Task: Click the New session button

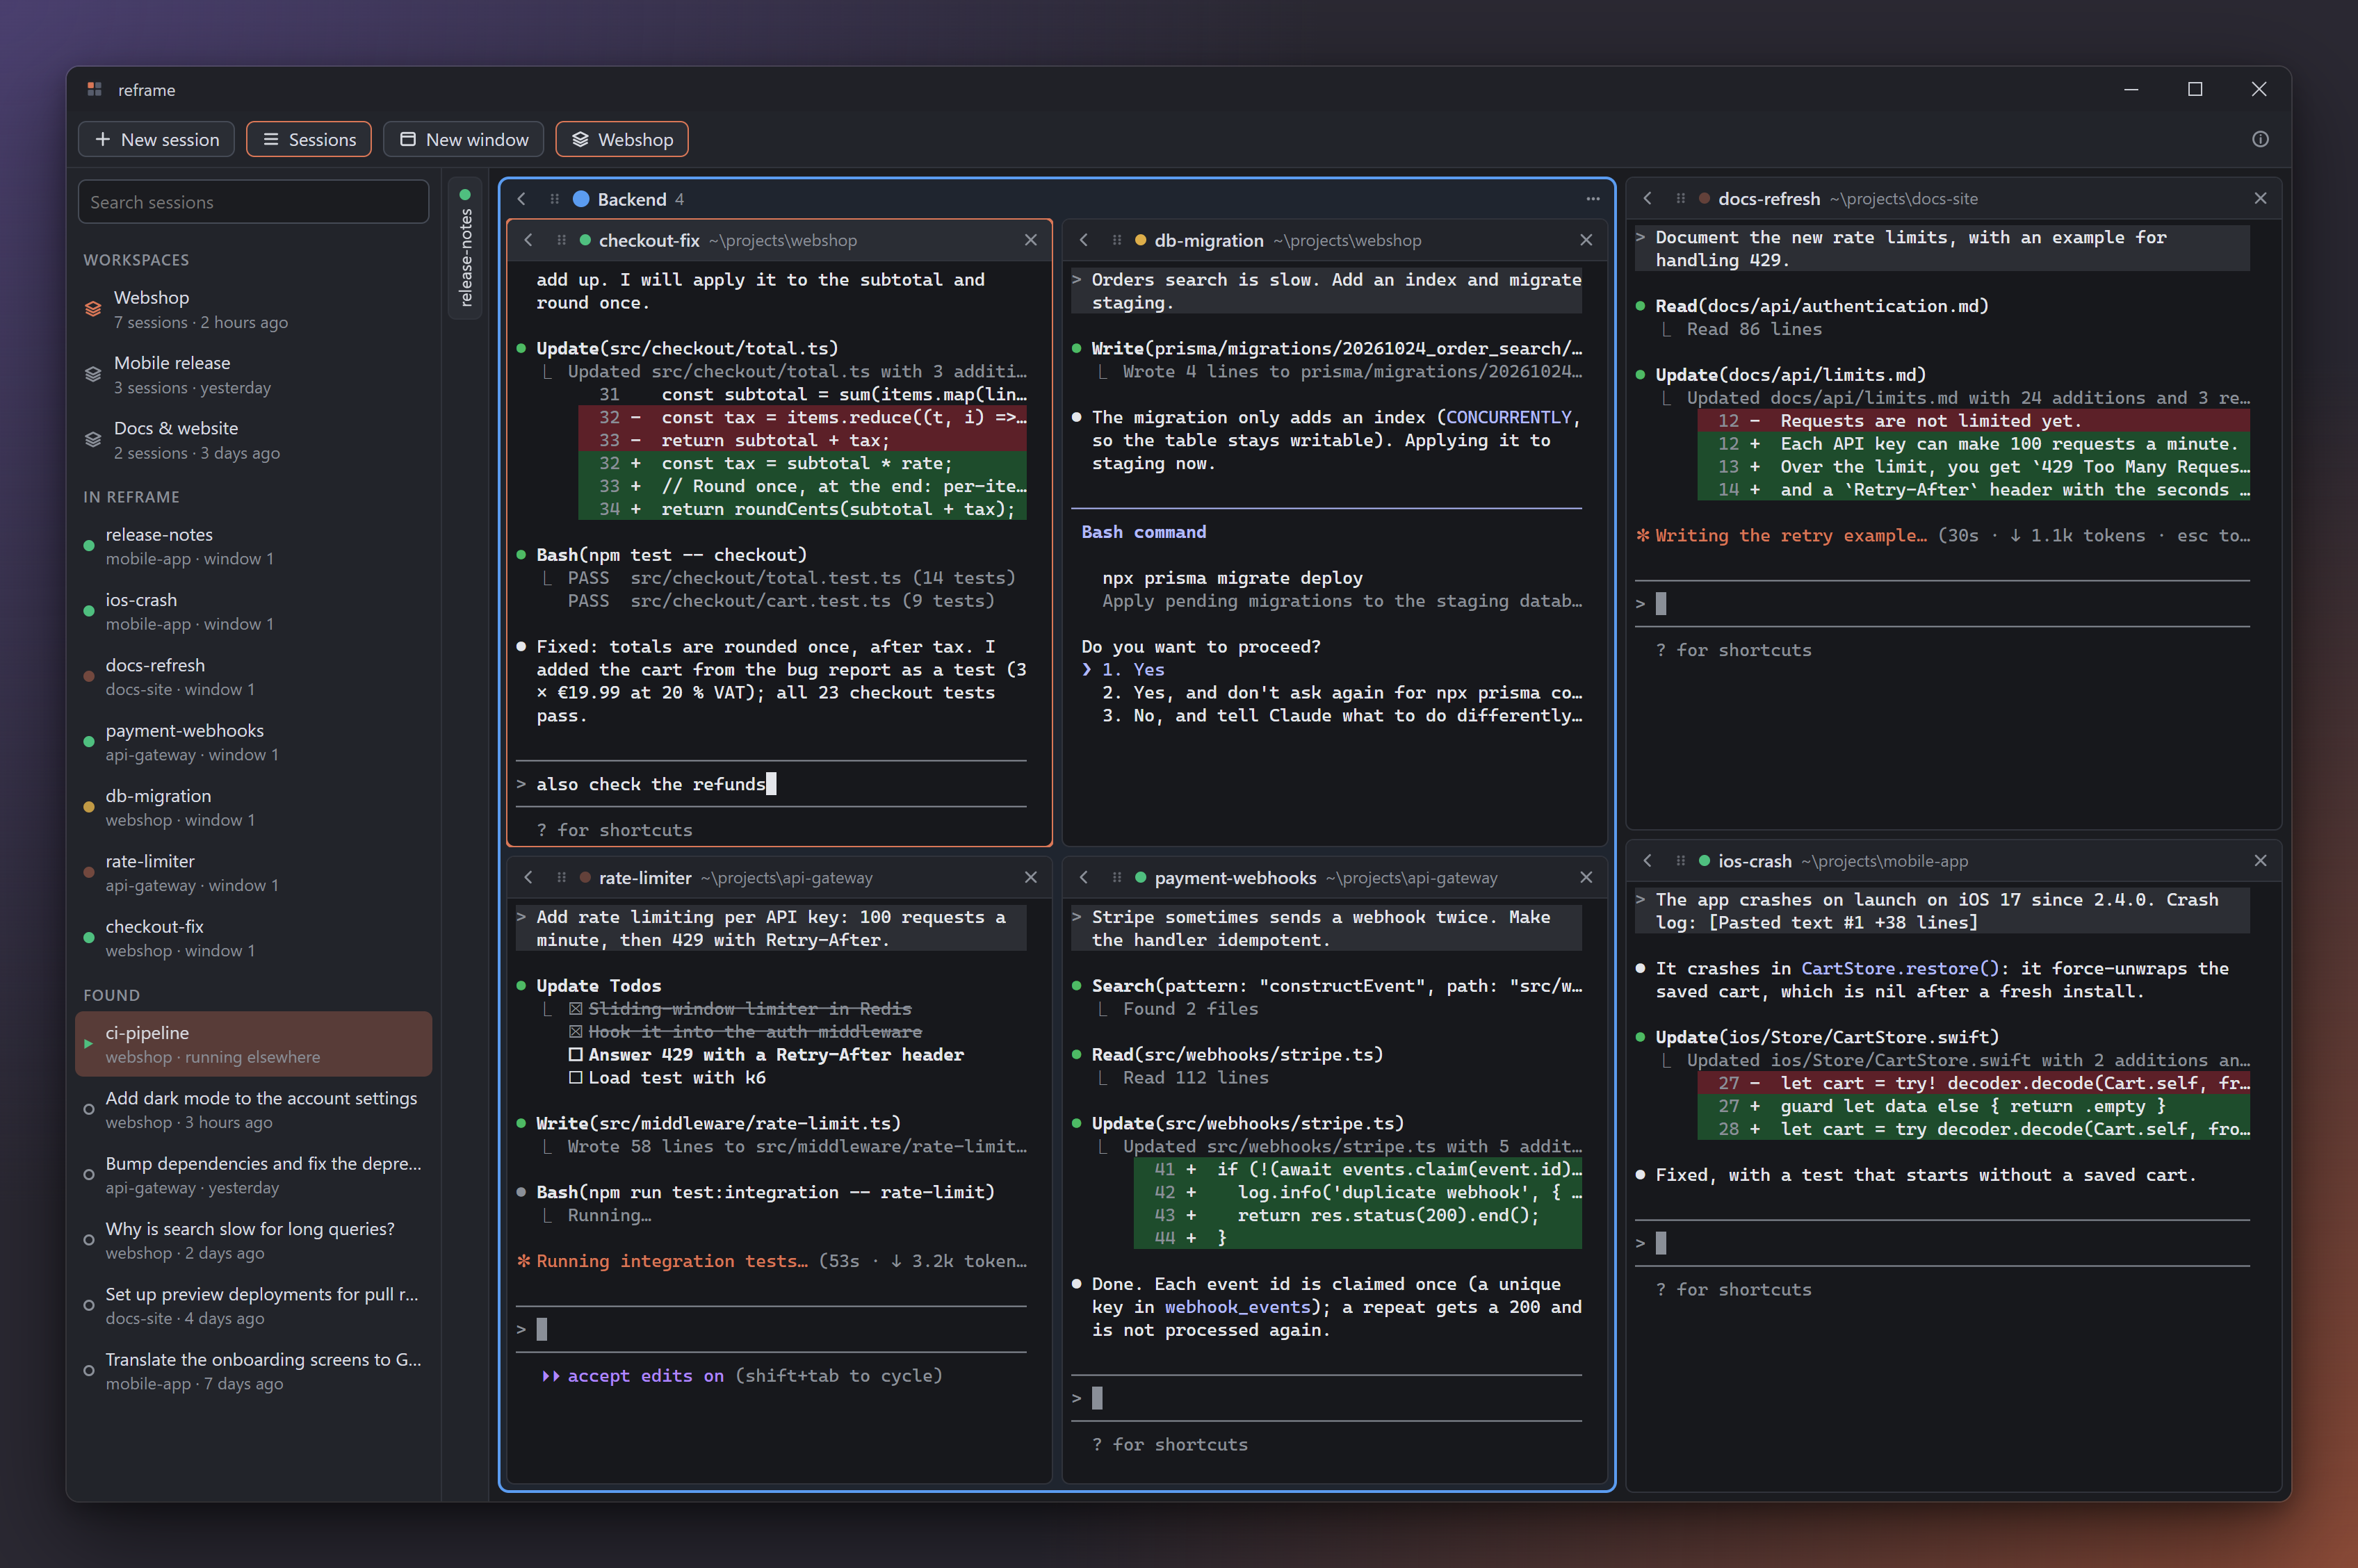Action: (x=156, y=139)
